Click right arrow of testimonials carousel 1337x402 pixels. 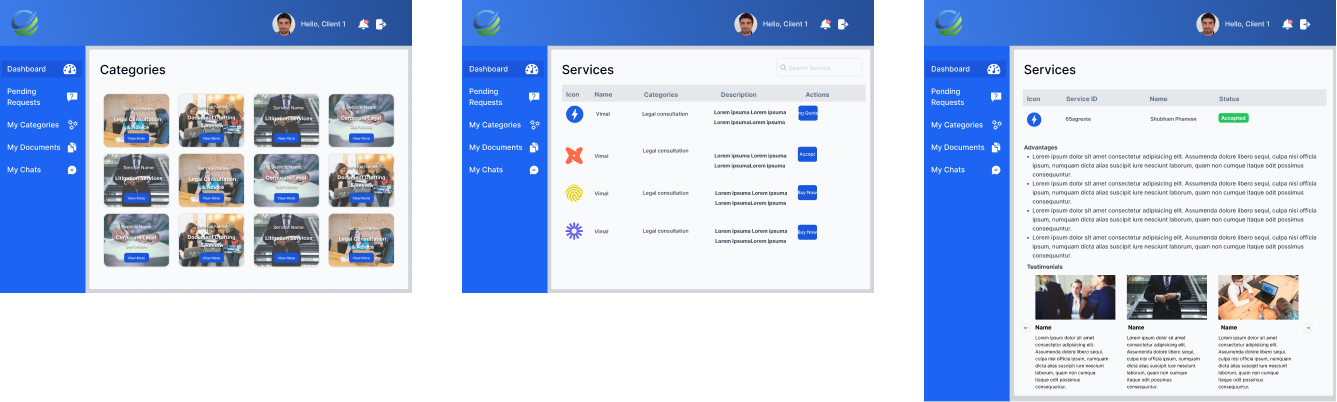[1309, 327]
